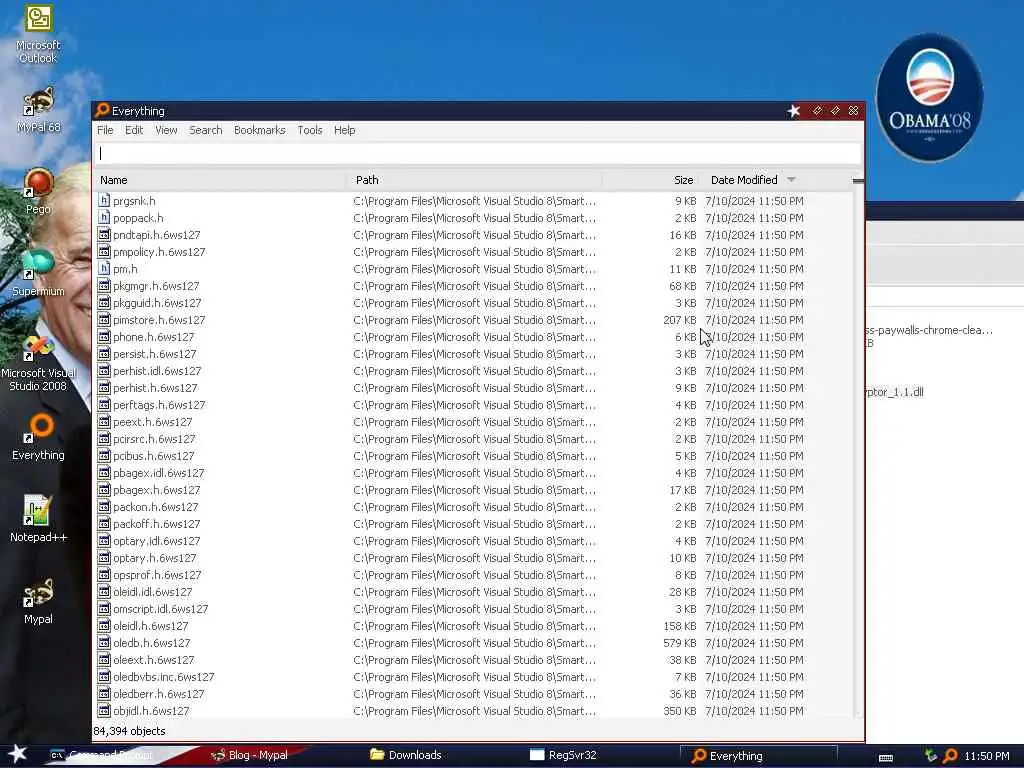Select the pmpolicy.h.6ws127 file row

point(473,251)
